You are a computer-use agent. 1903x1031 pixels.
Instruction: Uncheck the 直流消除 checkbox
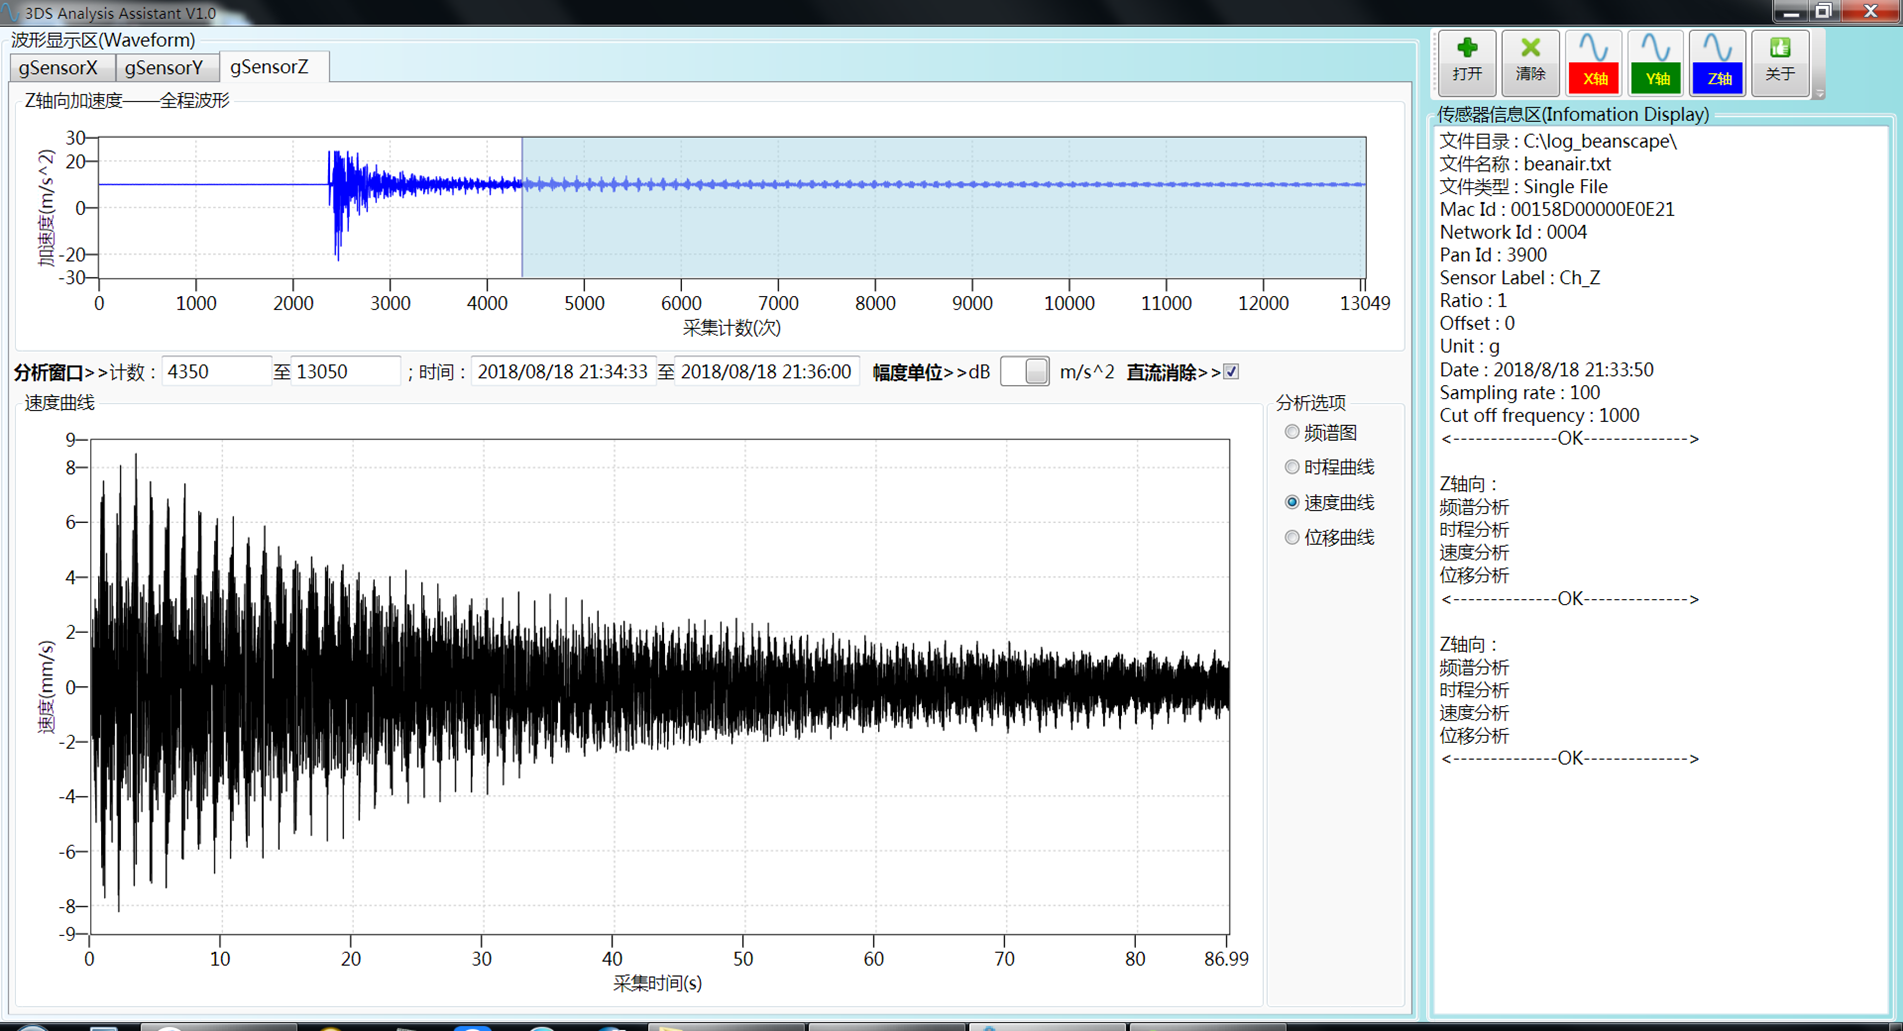tap(1231, 372)
